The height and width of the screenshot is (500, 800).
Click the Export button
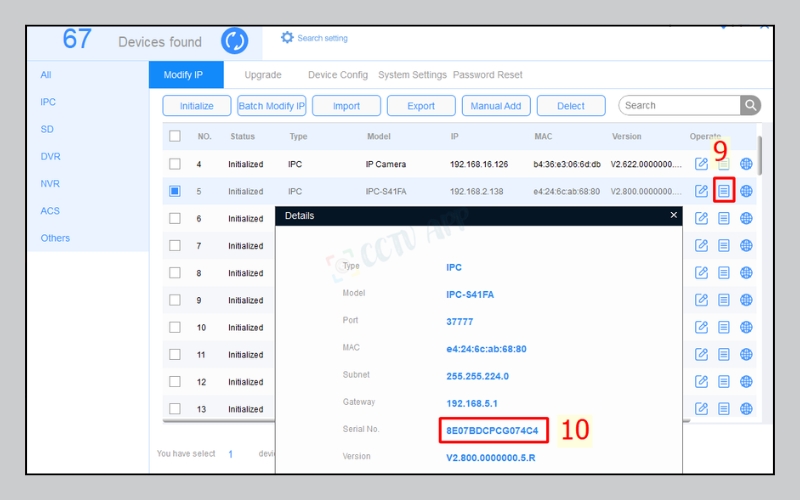click(x=421, y=106)
